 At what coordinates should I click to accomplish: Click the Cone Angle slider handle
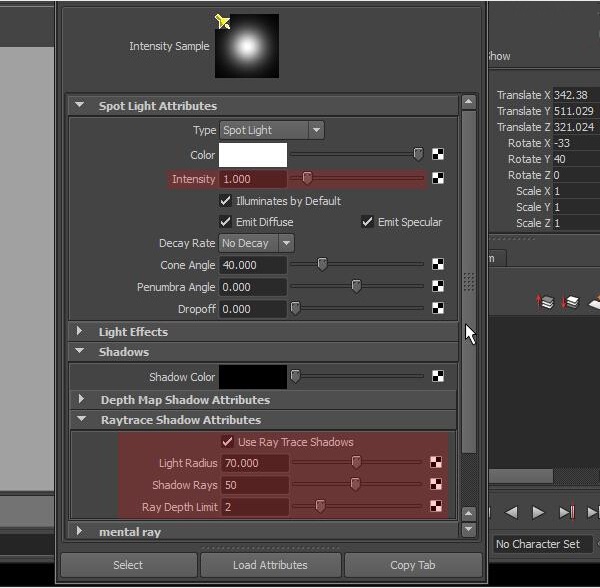[x=322, y=264]
